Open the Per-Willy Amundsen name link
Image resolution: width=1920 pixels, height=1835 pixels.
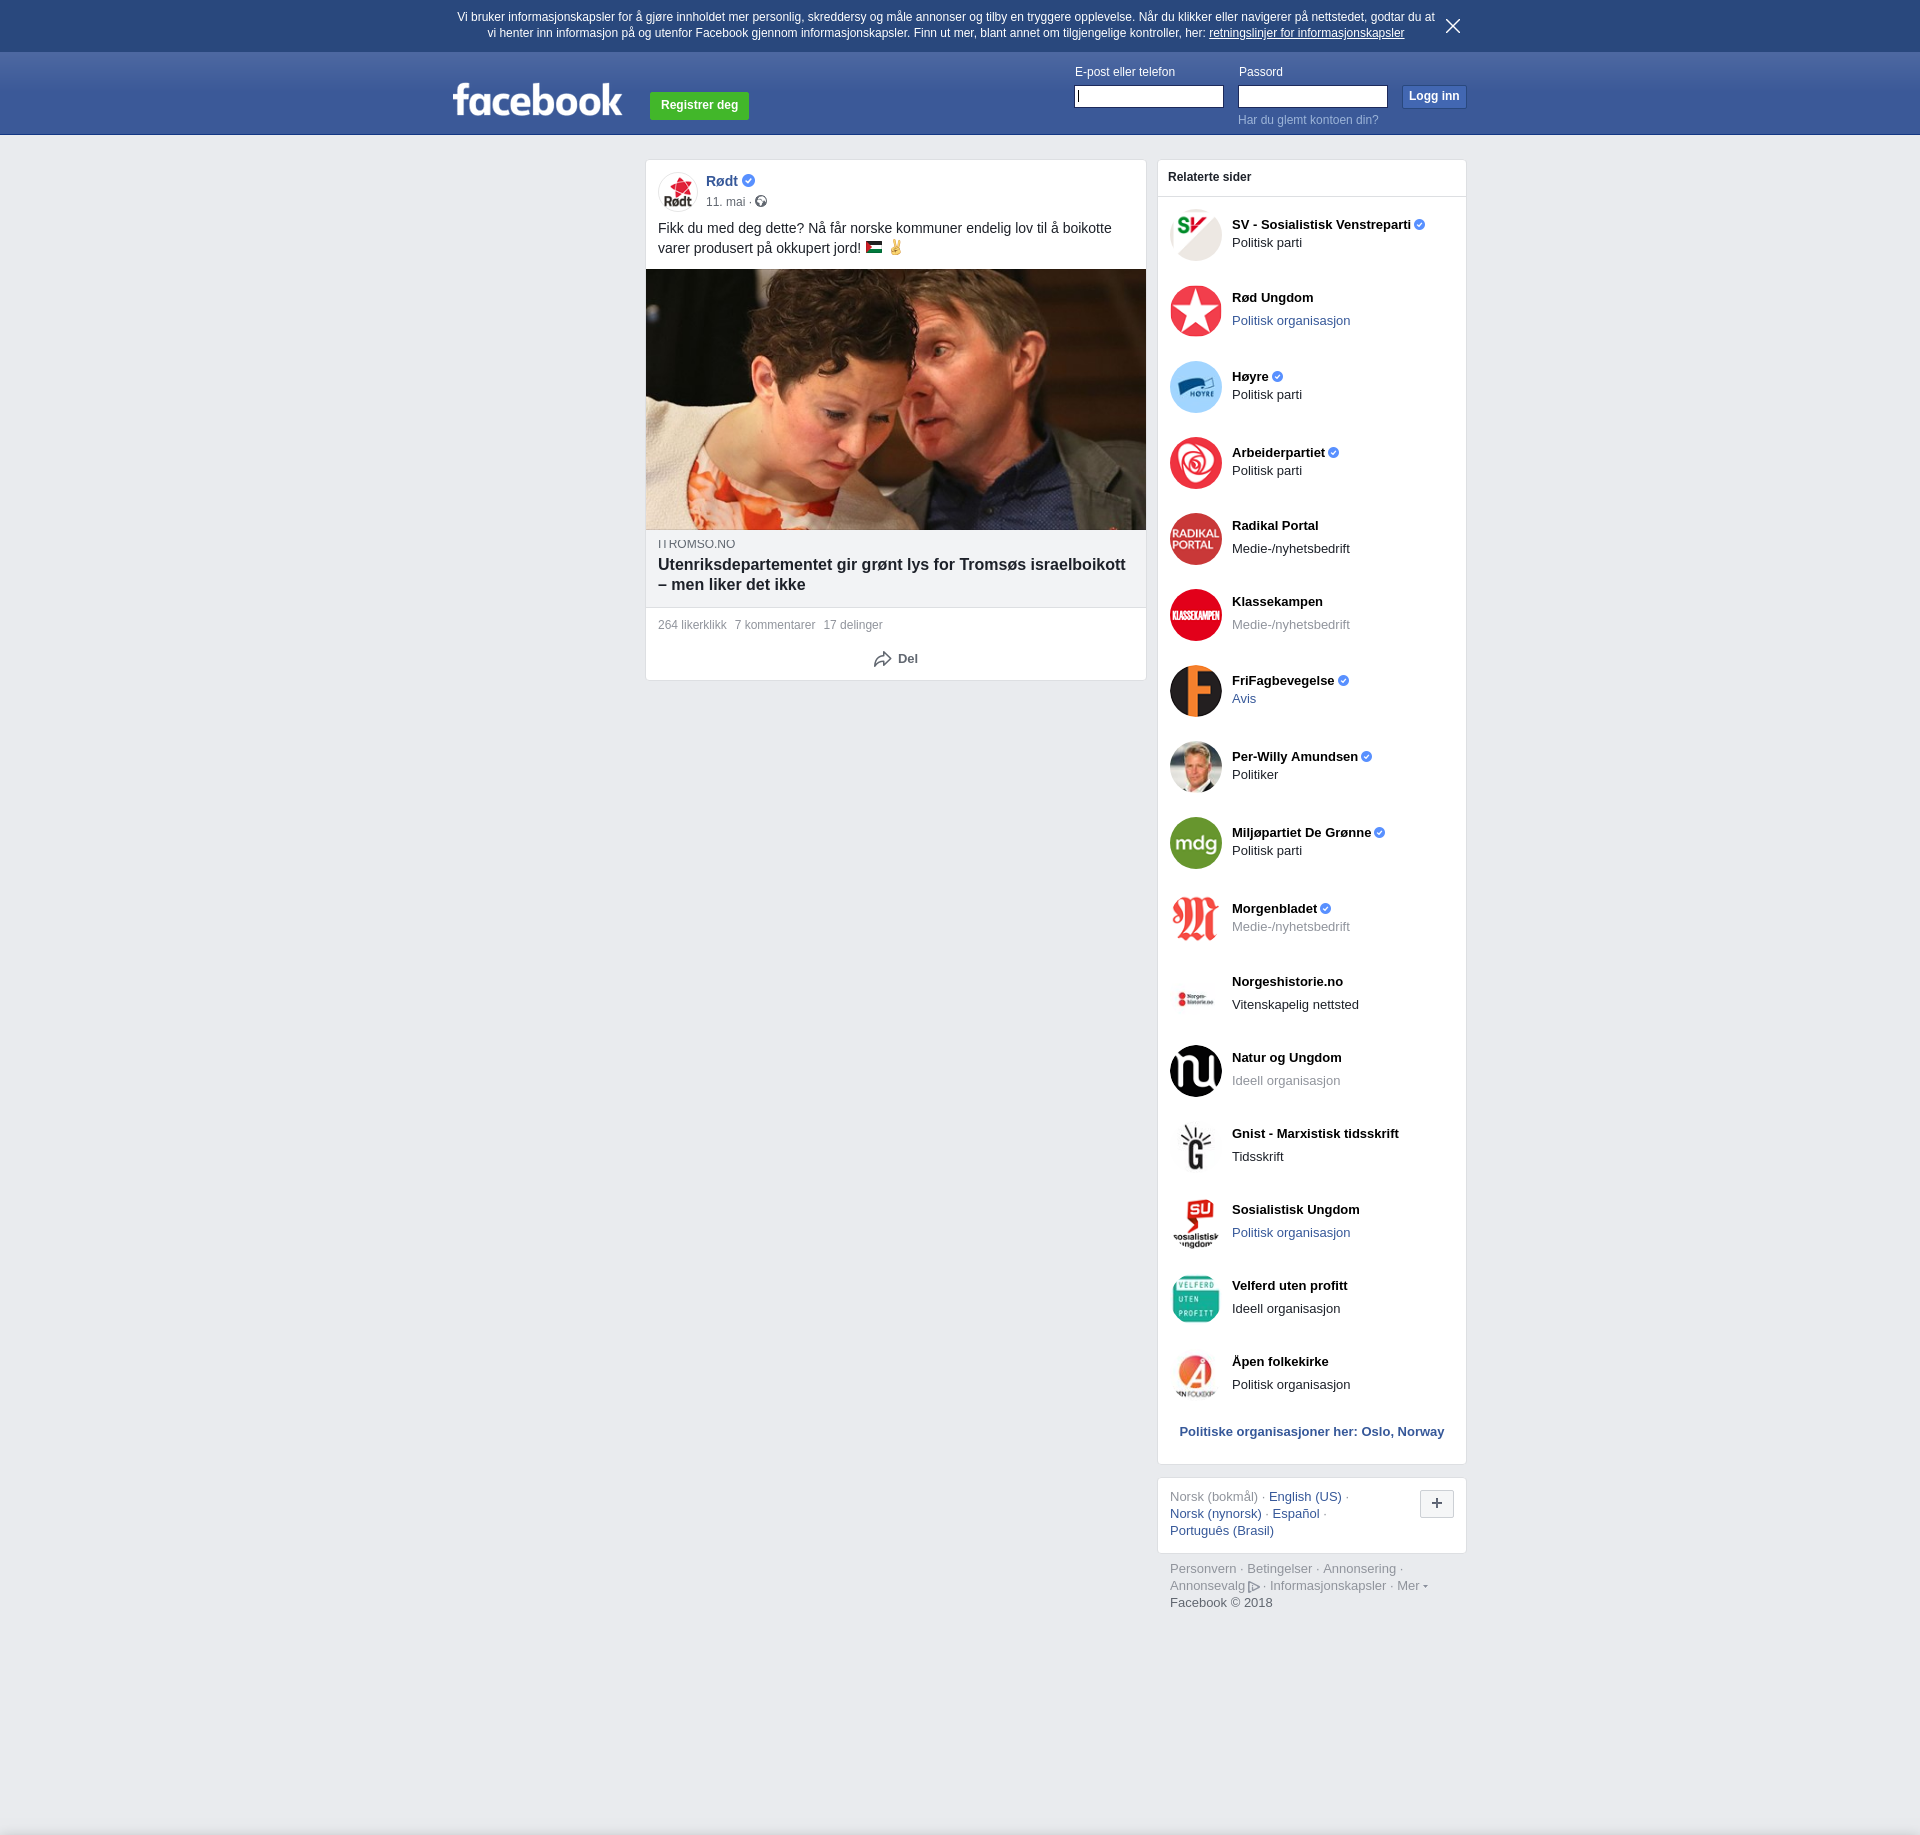point(1295,757)
